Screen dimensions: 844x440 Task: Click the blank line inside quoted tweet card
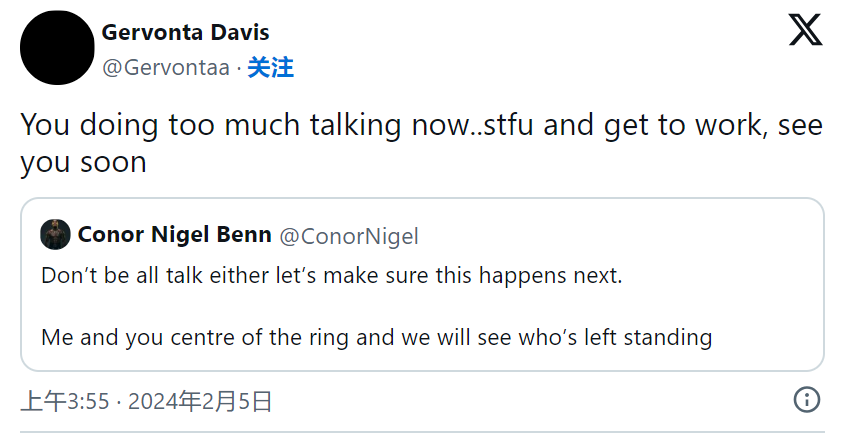[423, 306]
